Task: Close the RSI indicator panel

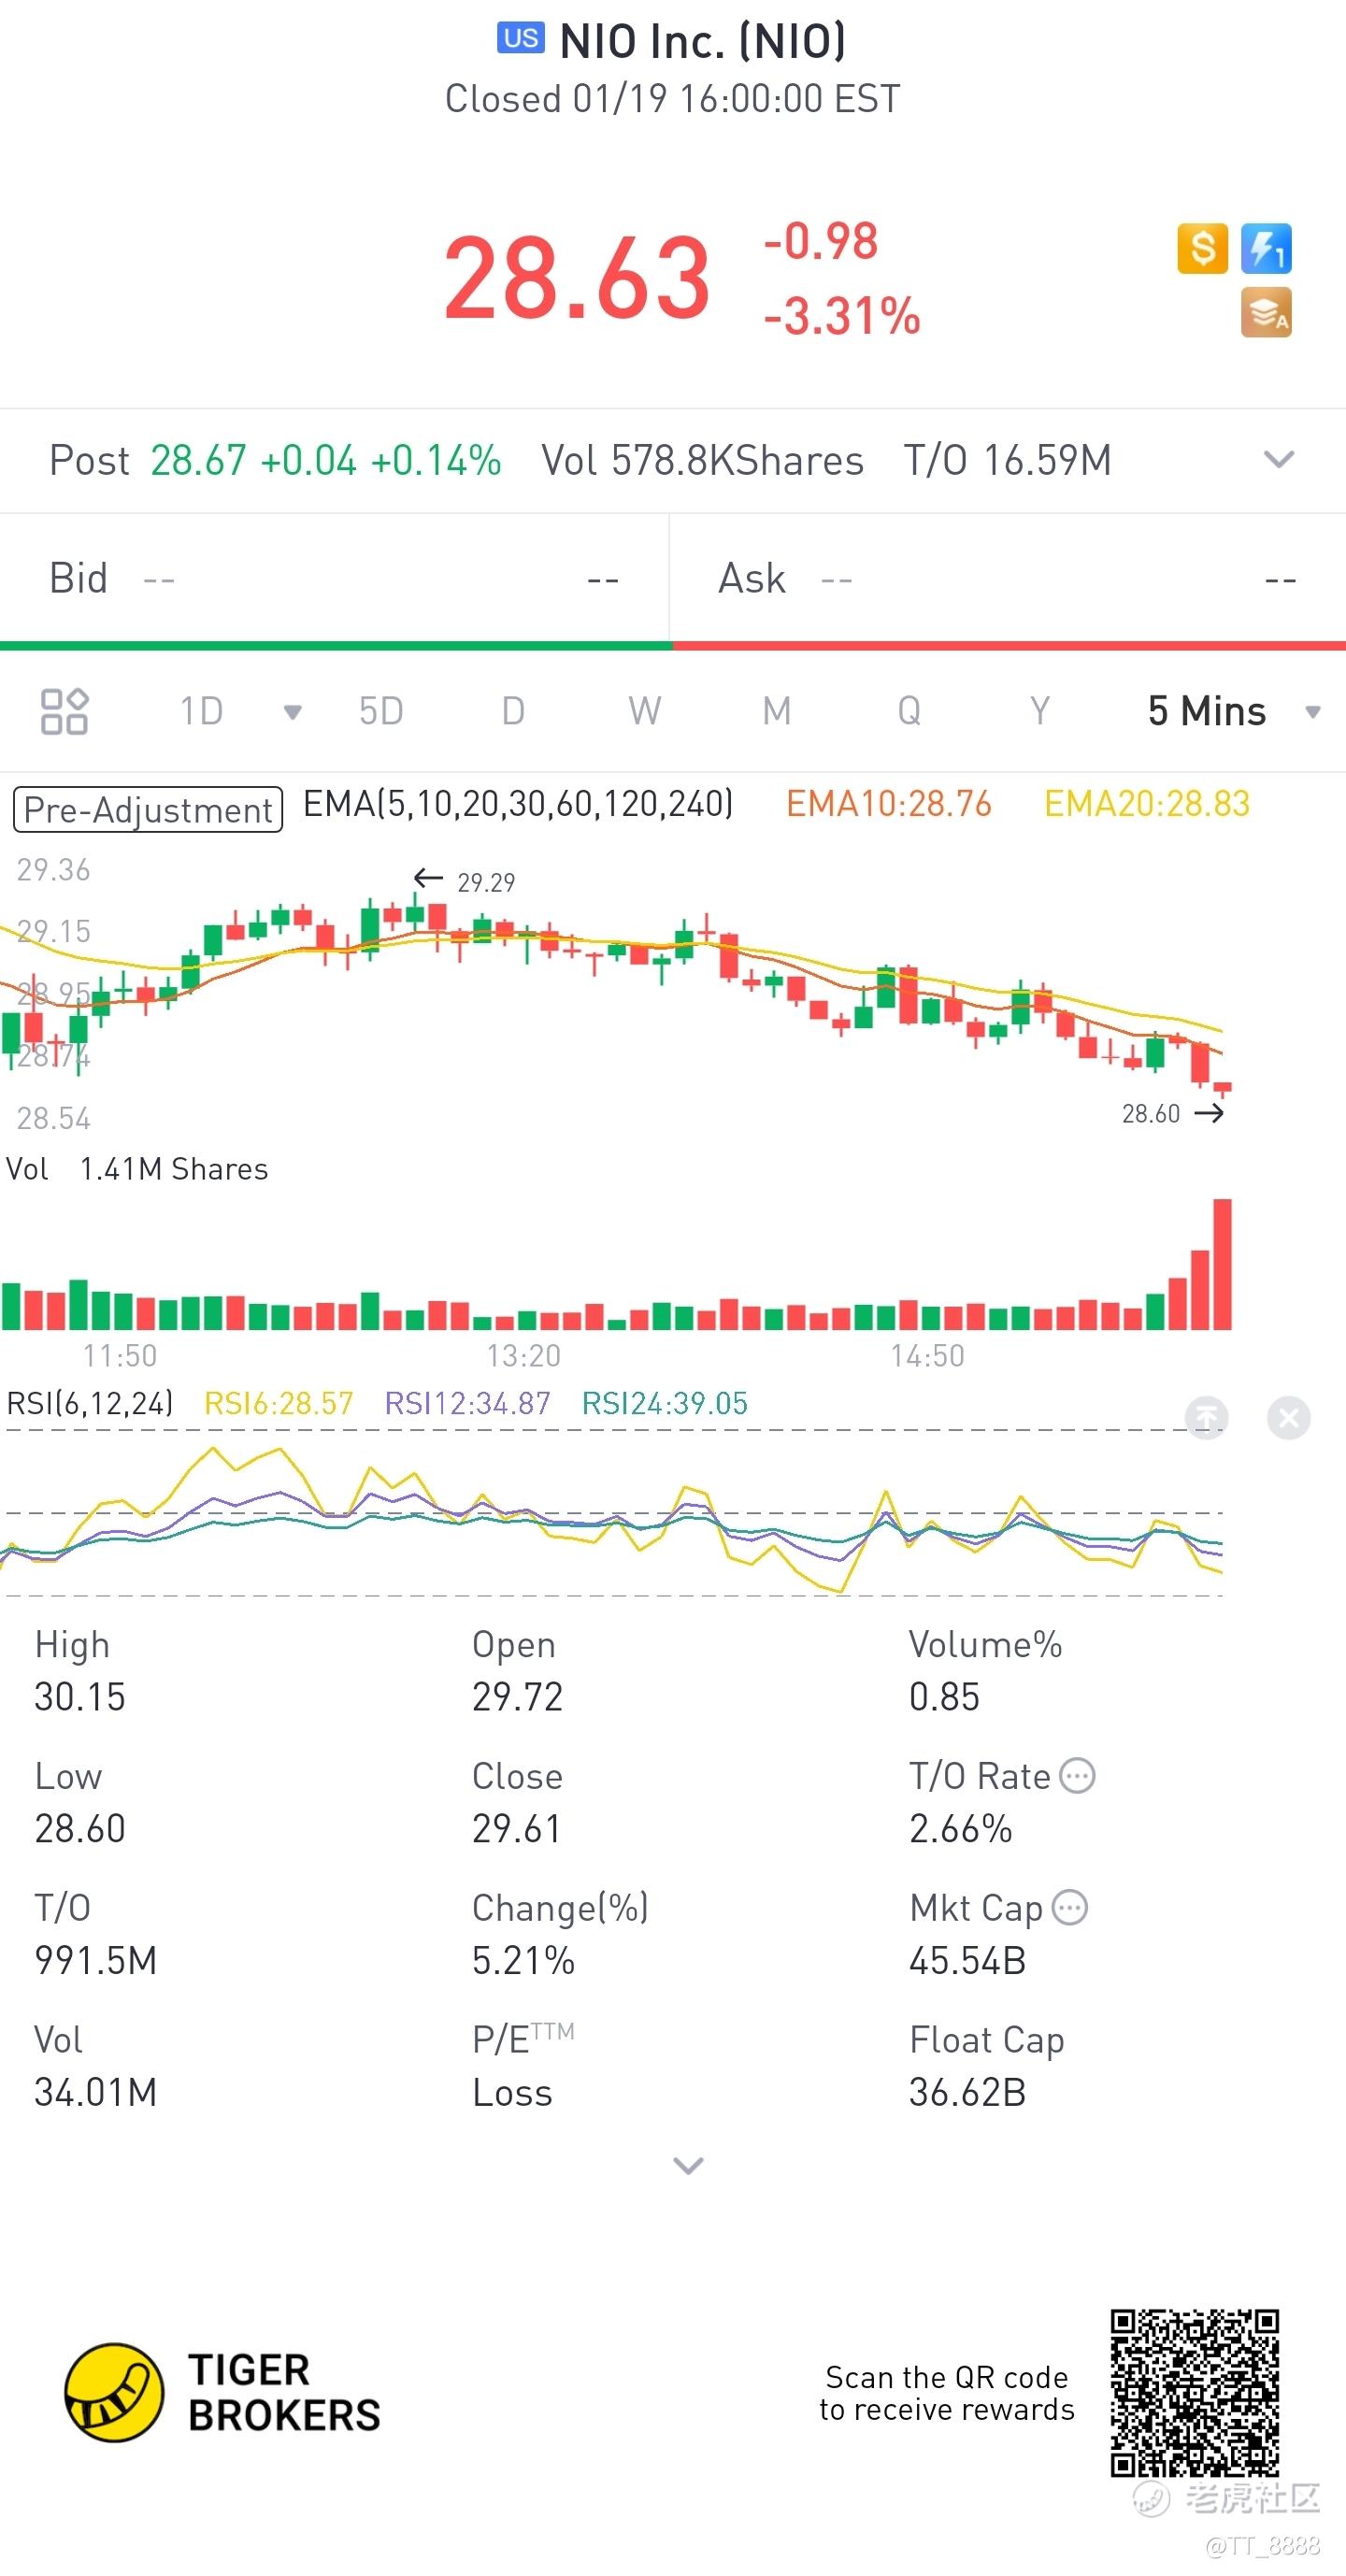Action: (x=1288, y=1417)
